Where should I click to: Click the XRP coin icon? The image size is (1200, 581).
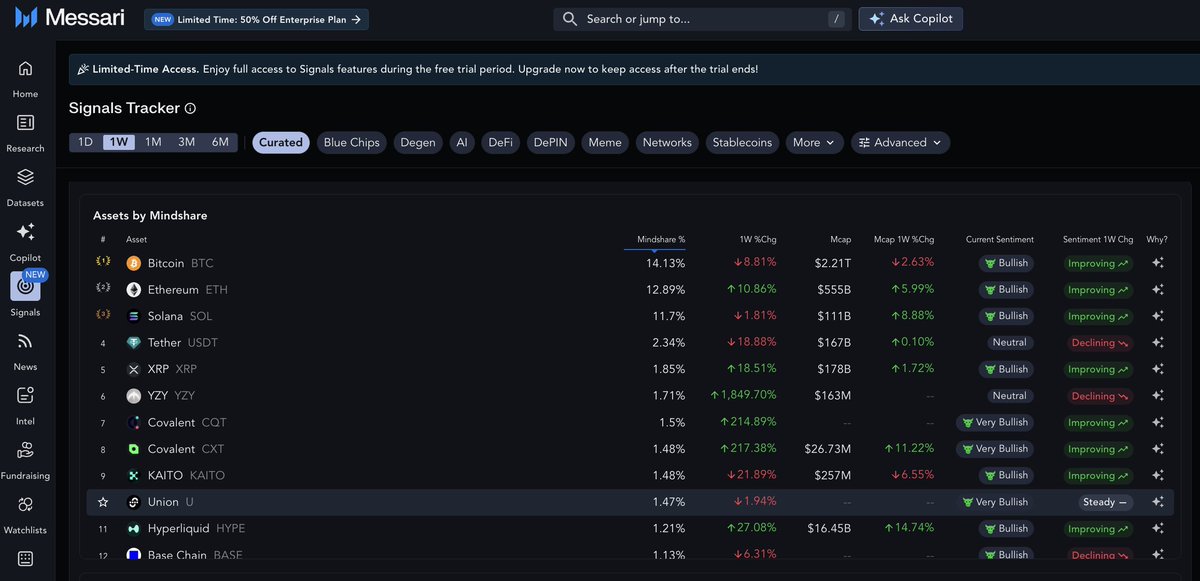pos(134,369)
